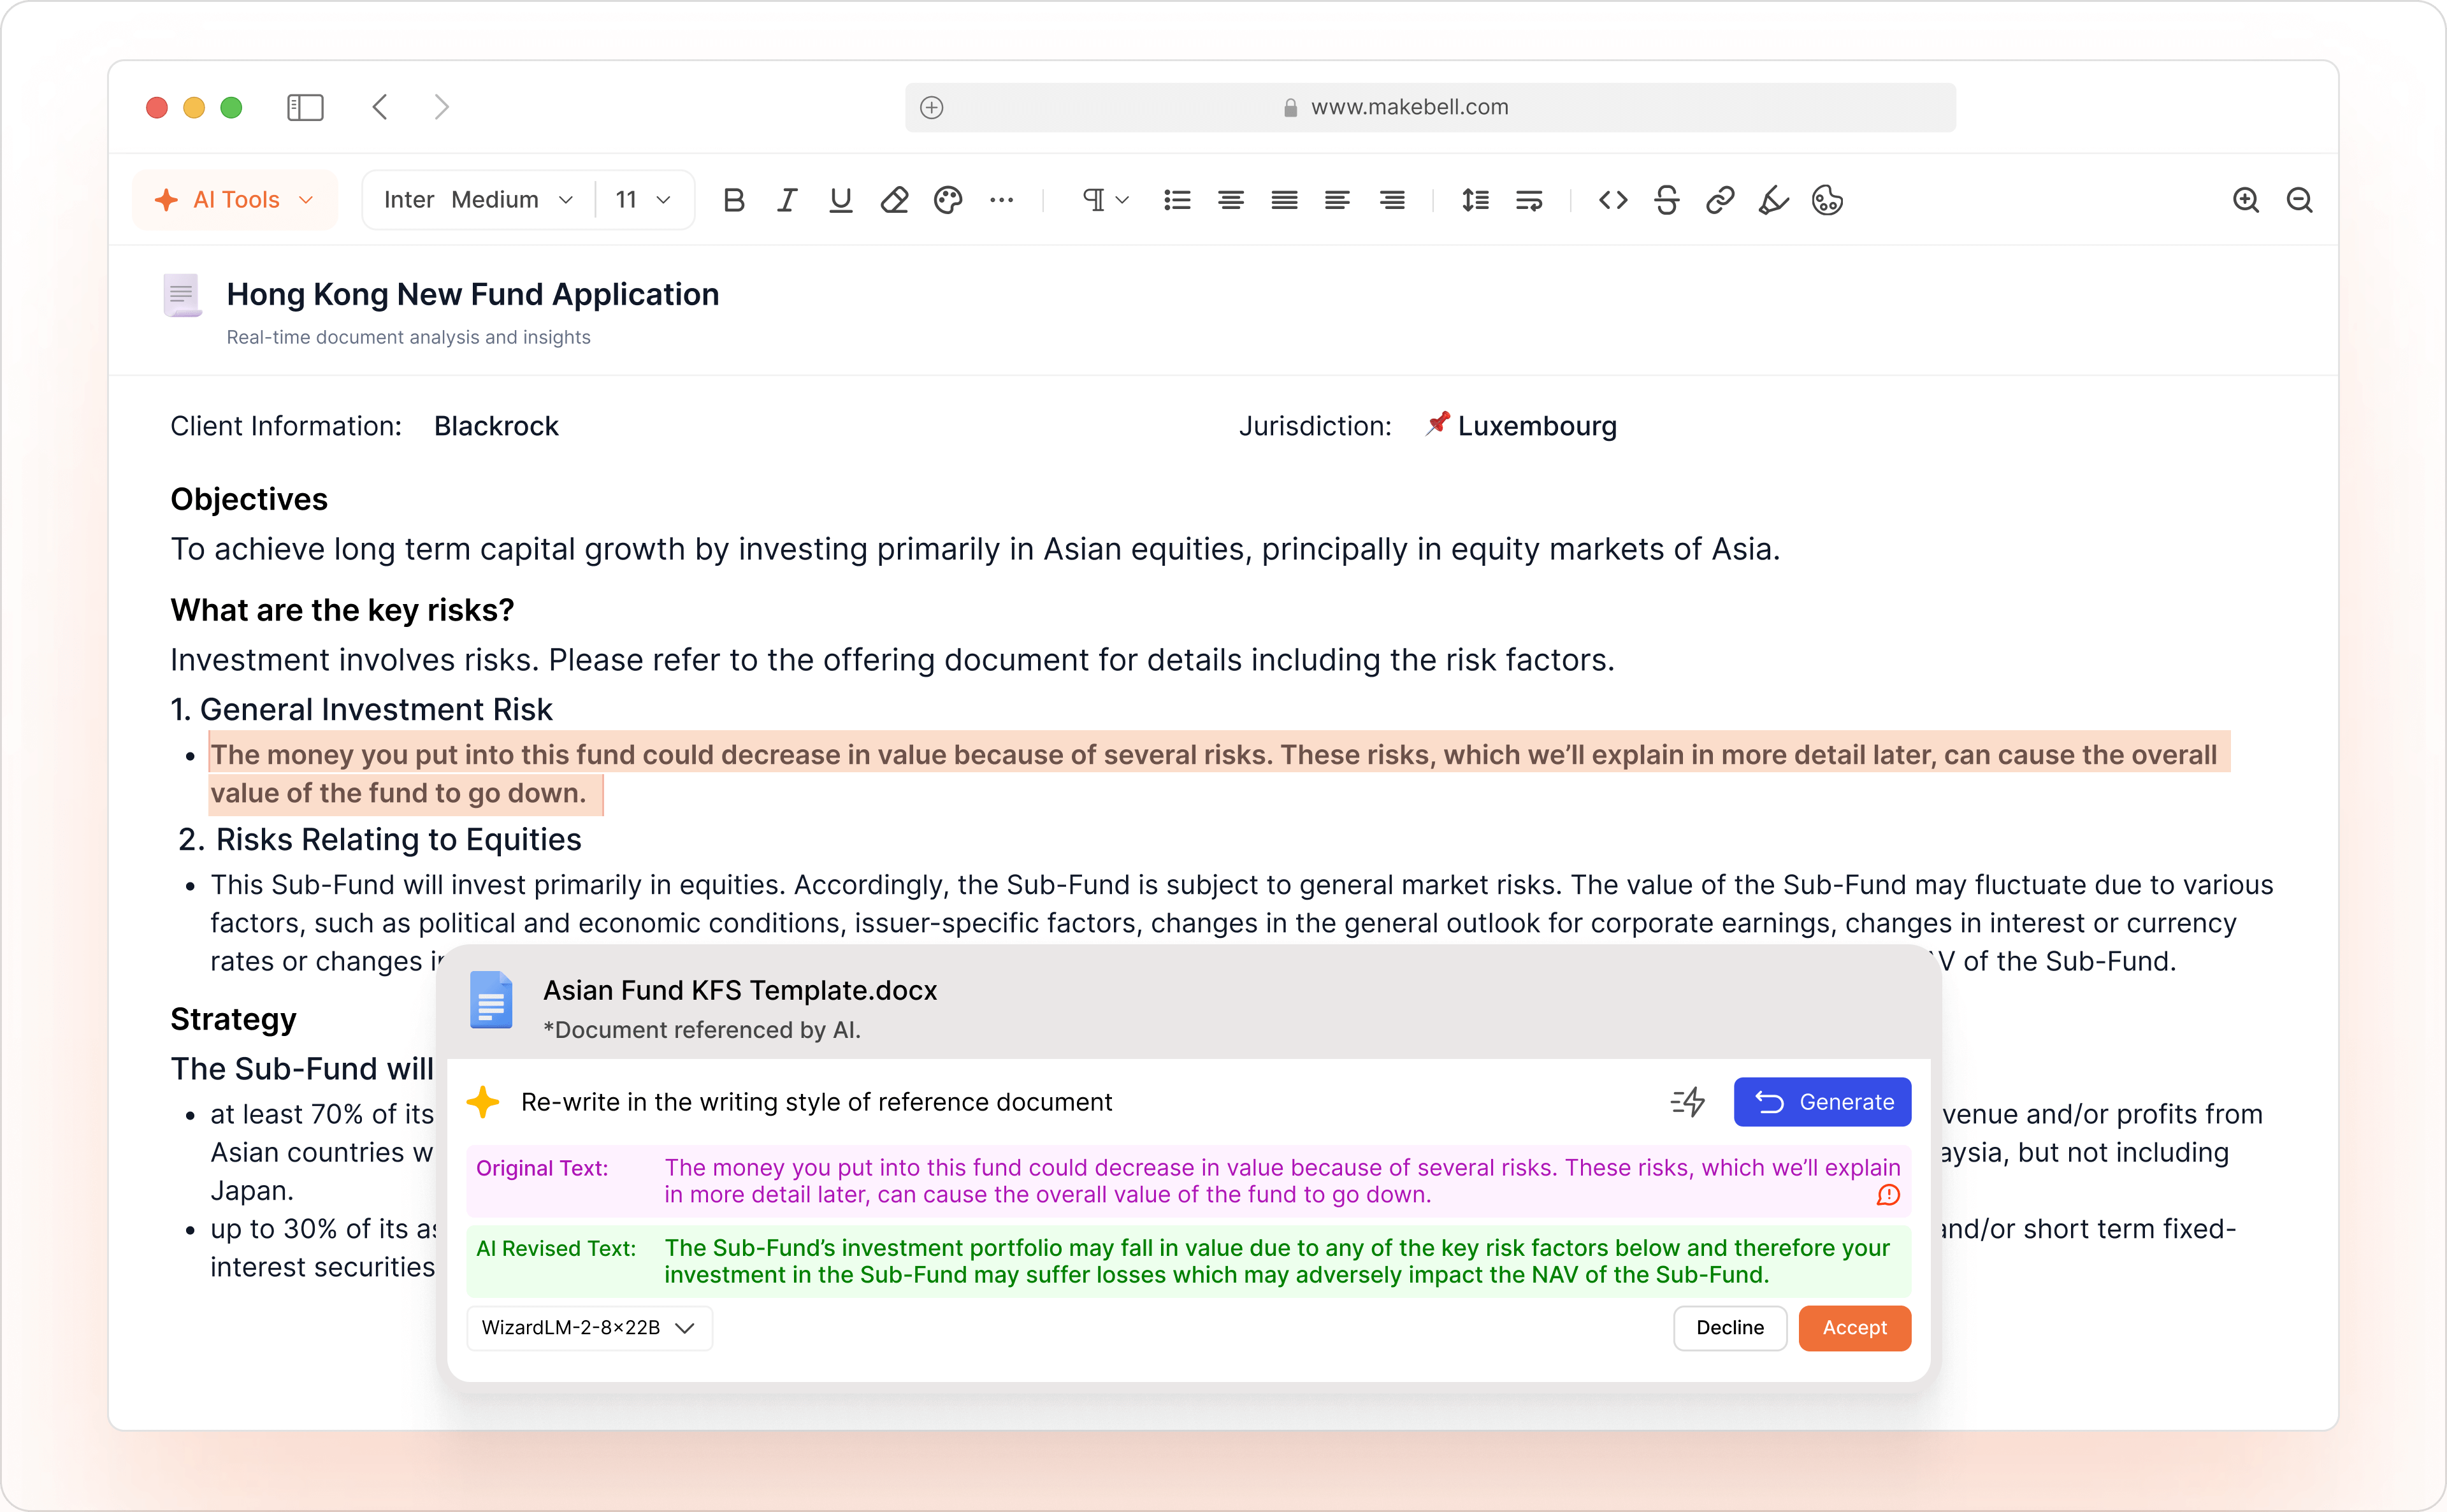Click the code brackets icon
Screen dimensions: 2447x1512
1612,200
